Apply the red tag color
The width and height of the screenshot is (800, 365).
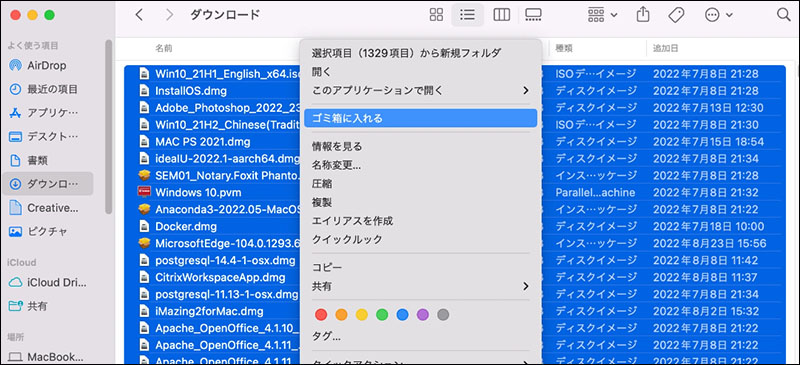point(321,314)
